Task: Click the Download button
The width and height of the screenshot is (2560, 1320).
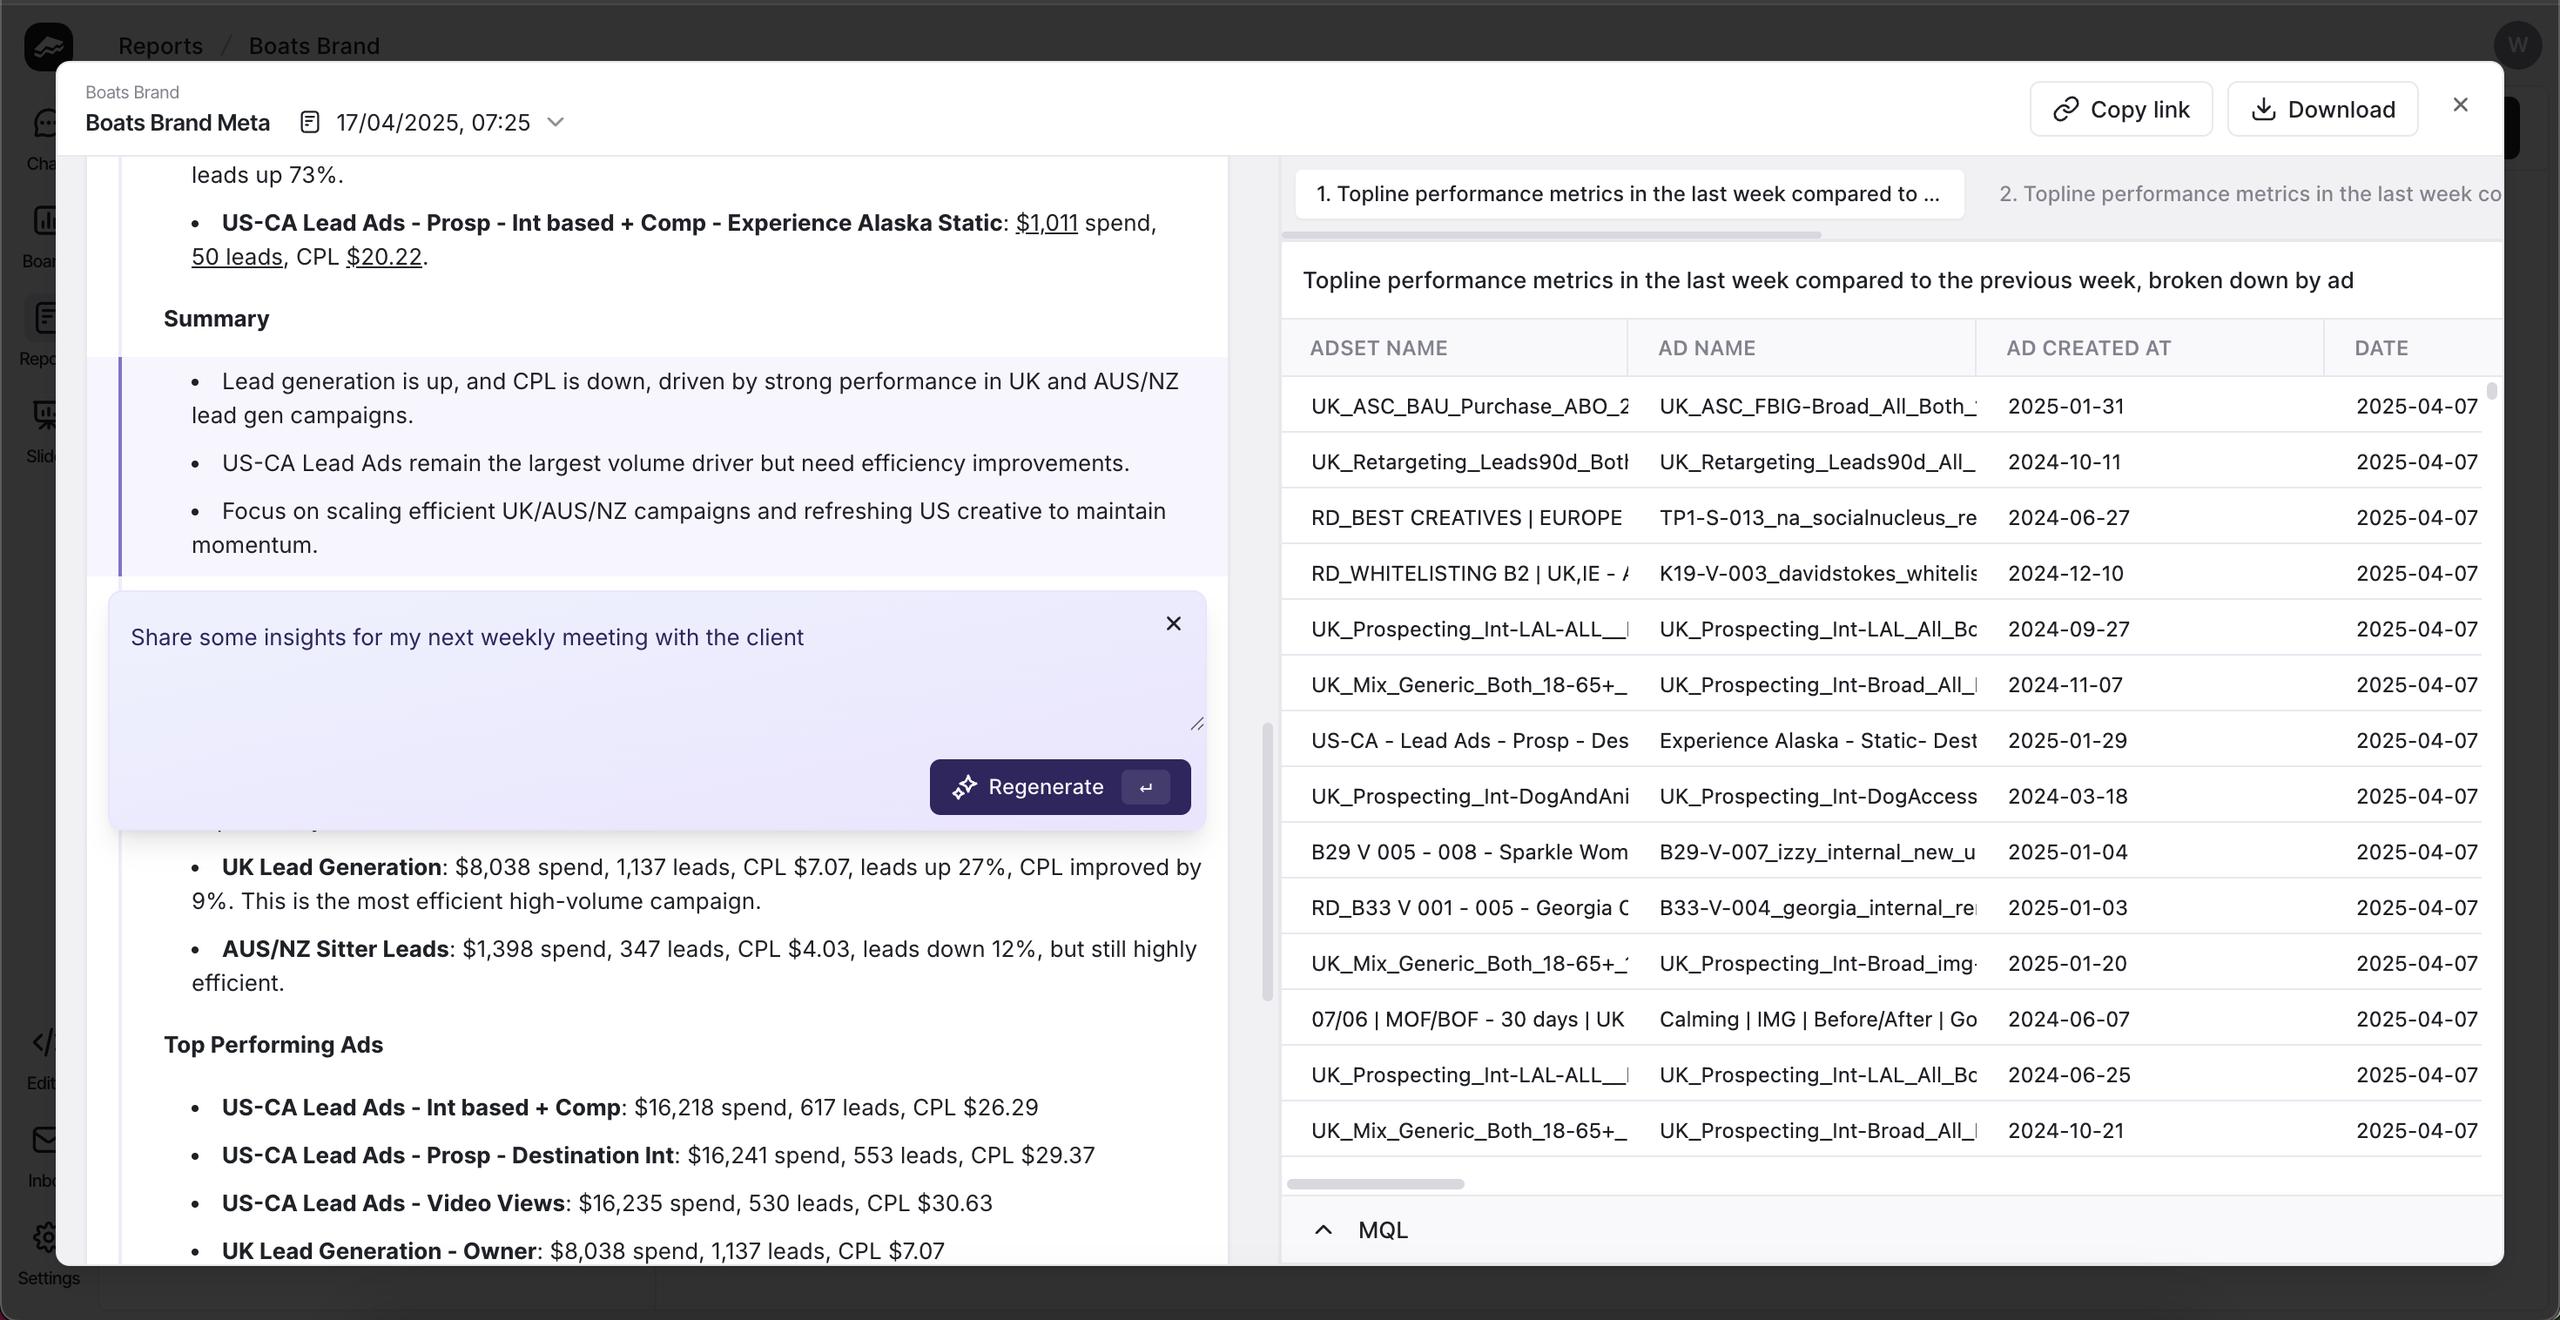Action: [x=2322, y=109]
